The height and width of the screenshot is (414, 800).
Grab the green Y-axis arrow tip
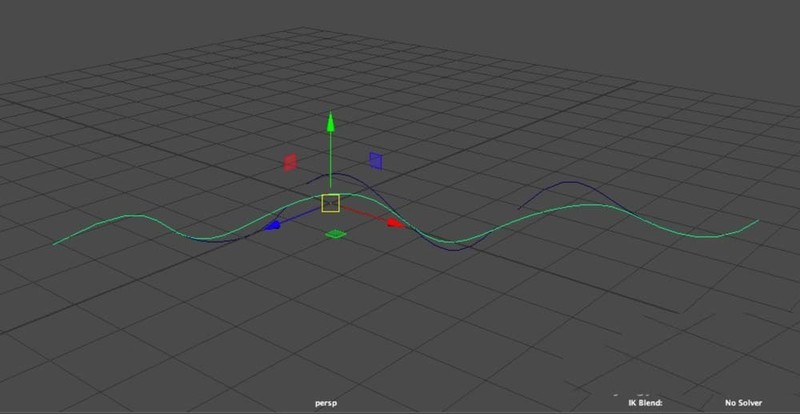(x=331, y=122)
